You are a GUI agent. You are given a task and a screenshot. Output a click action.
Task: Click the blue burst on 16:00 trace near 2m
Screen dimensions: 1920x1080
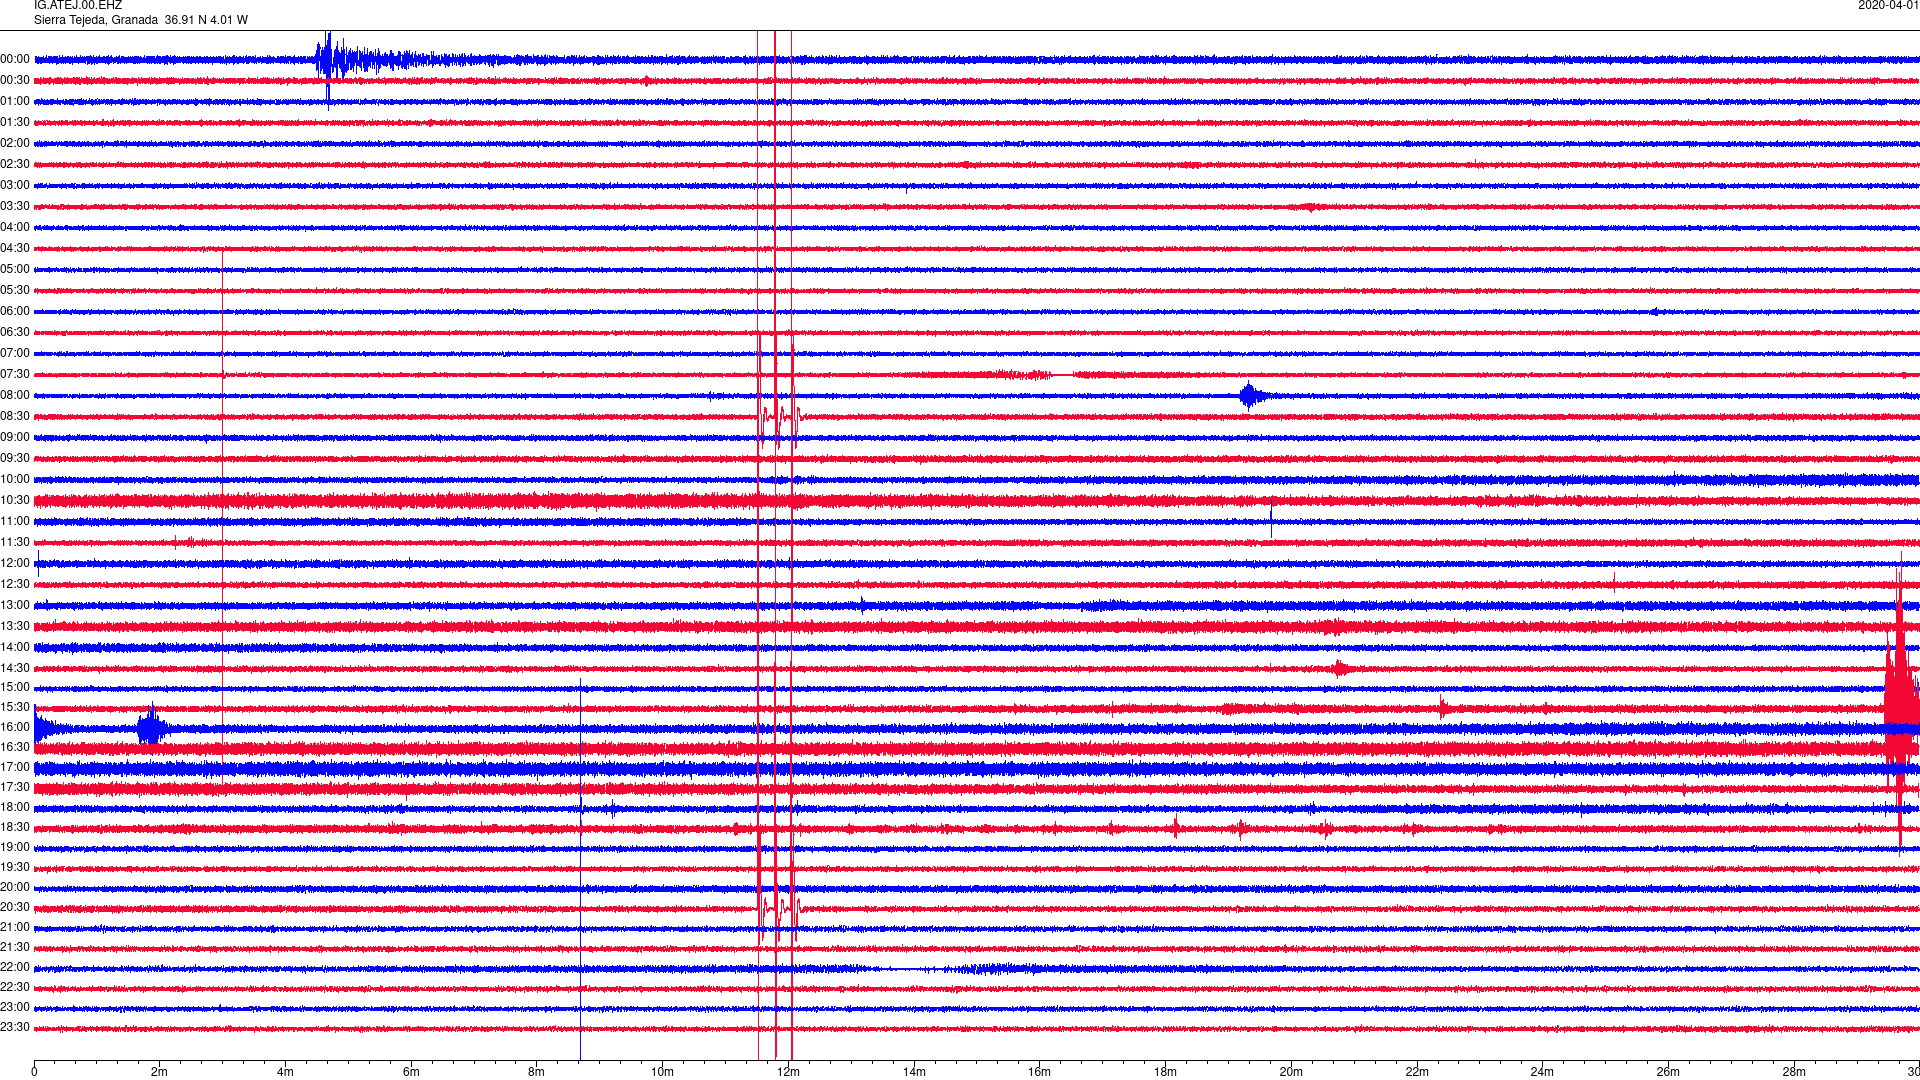[152, 727]
